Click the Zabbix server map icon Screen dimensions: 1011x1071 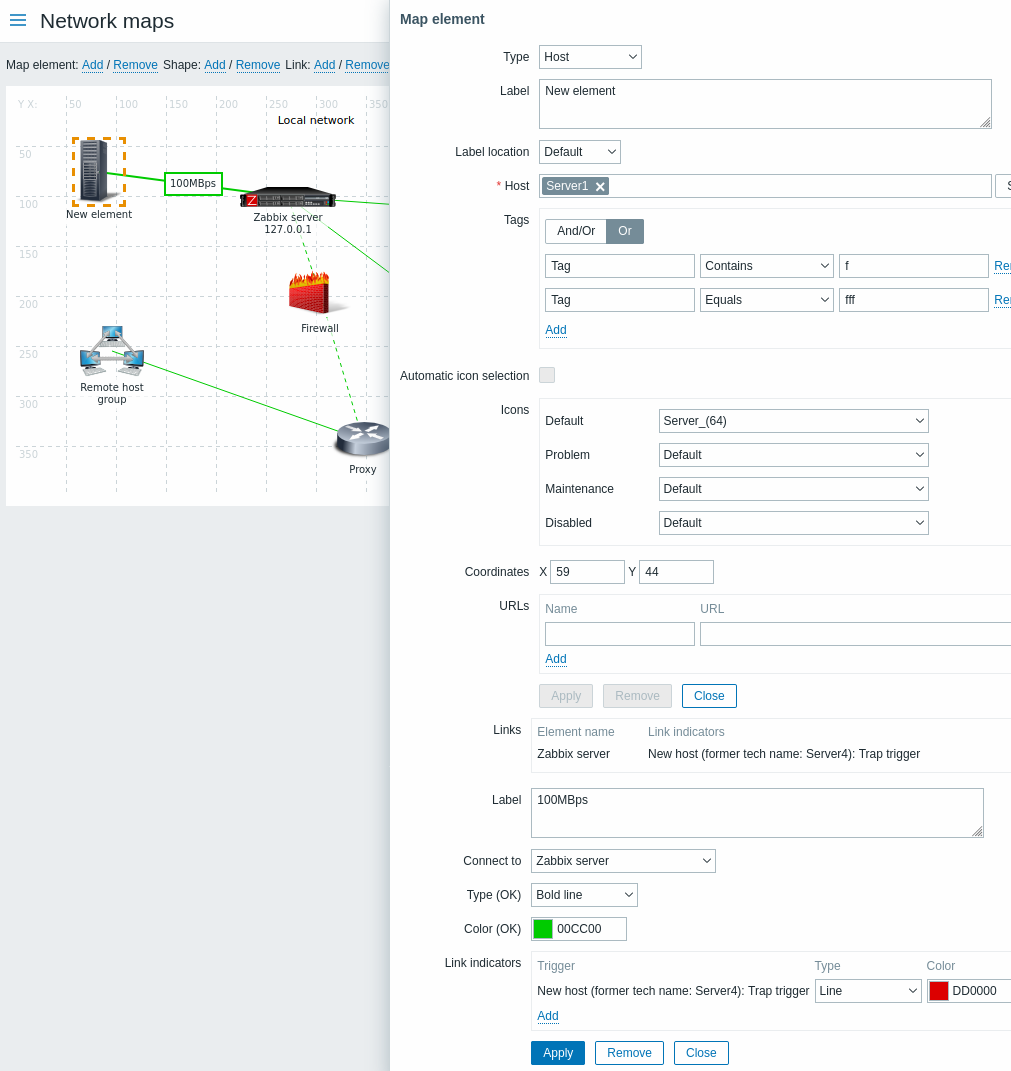(x=288, y=197)
